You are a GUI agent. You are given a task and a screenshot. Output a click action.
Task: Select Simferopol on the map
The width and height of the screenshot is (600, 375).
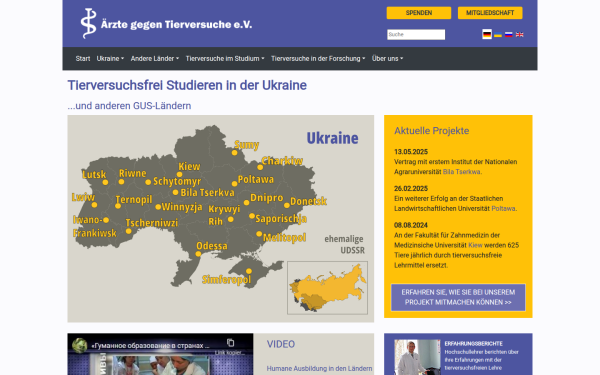tap(226, 280)
